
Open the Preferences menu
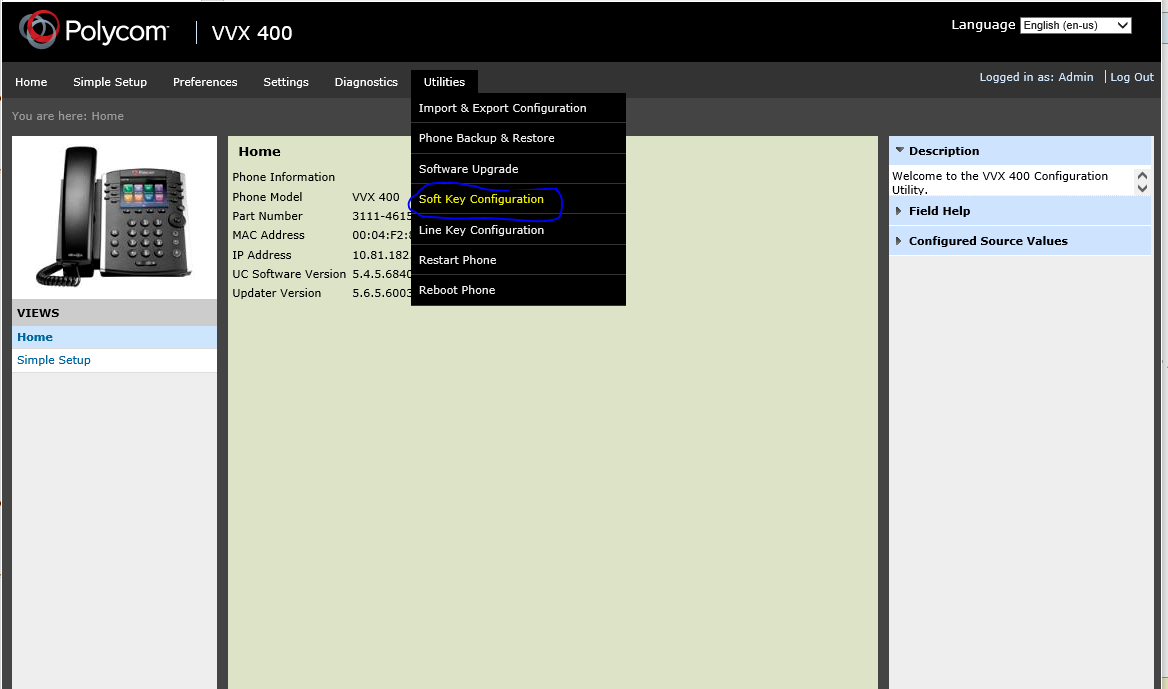(205, 82)
